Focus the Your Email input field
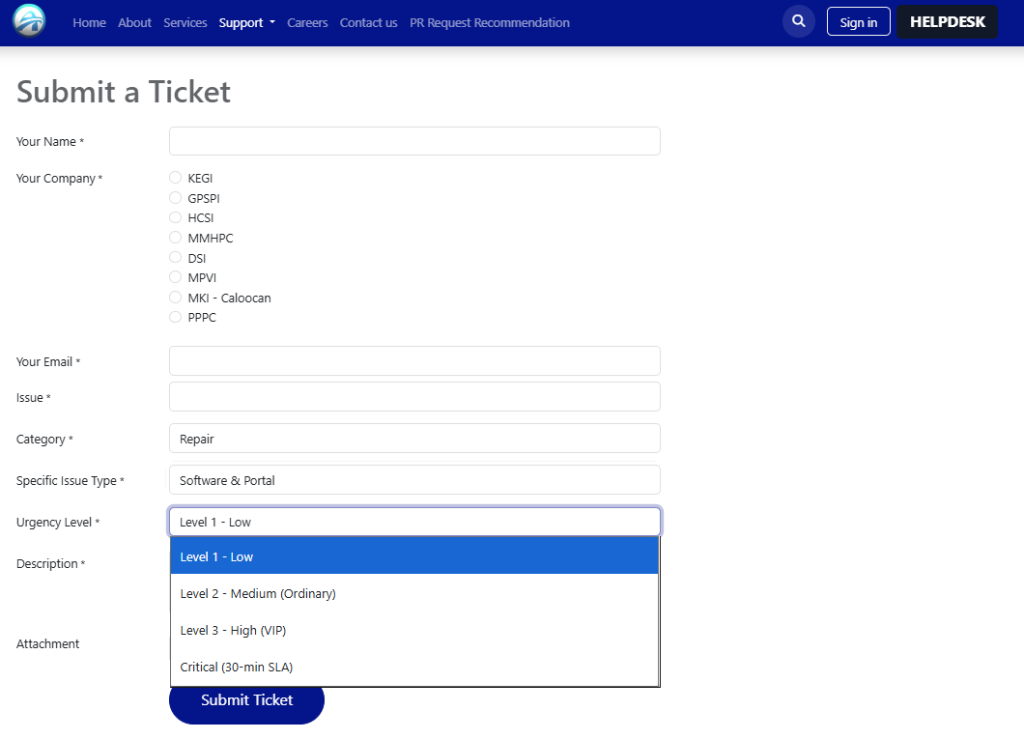 point(415,360)
